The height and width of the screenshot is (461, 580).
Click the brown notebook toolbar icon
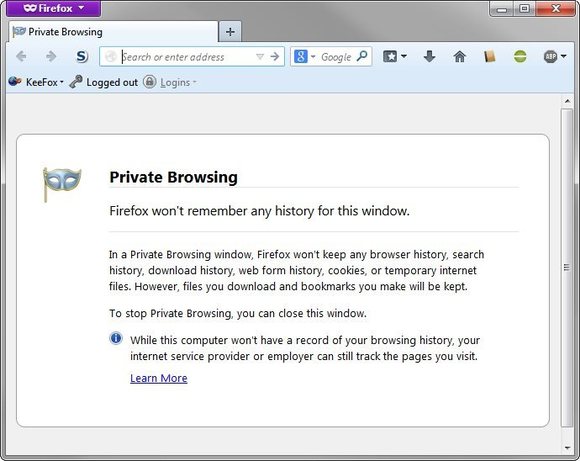[x=490, y=56]
